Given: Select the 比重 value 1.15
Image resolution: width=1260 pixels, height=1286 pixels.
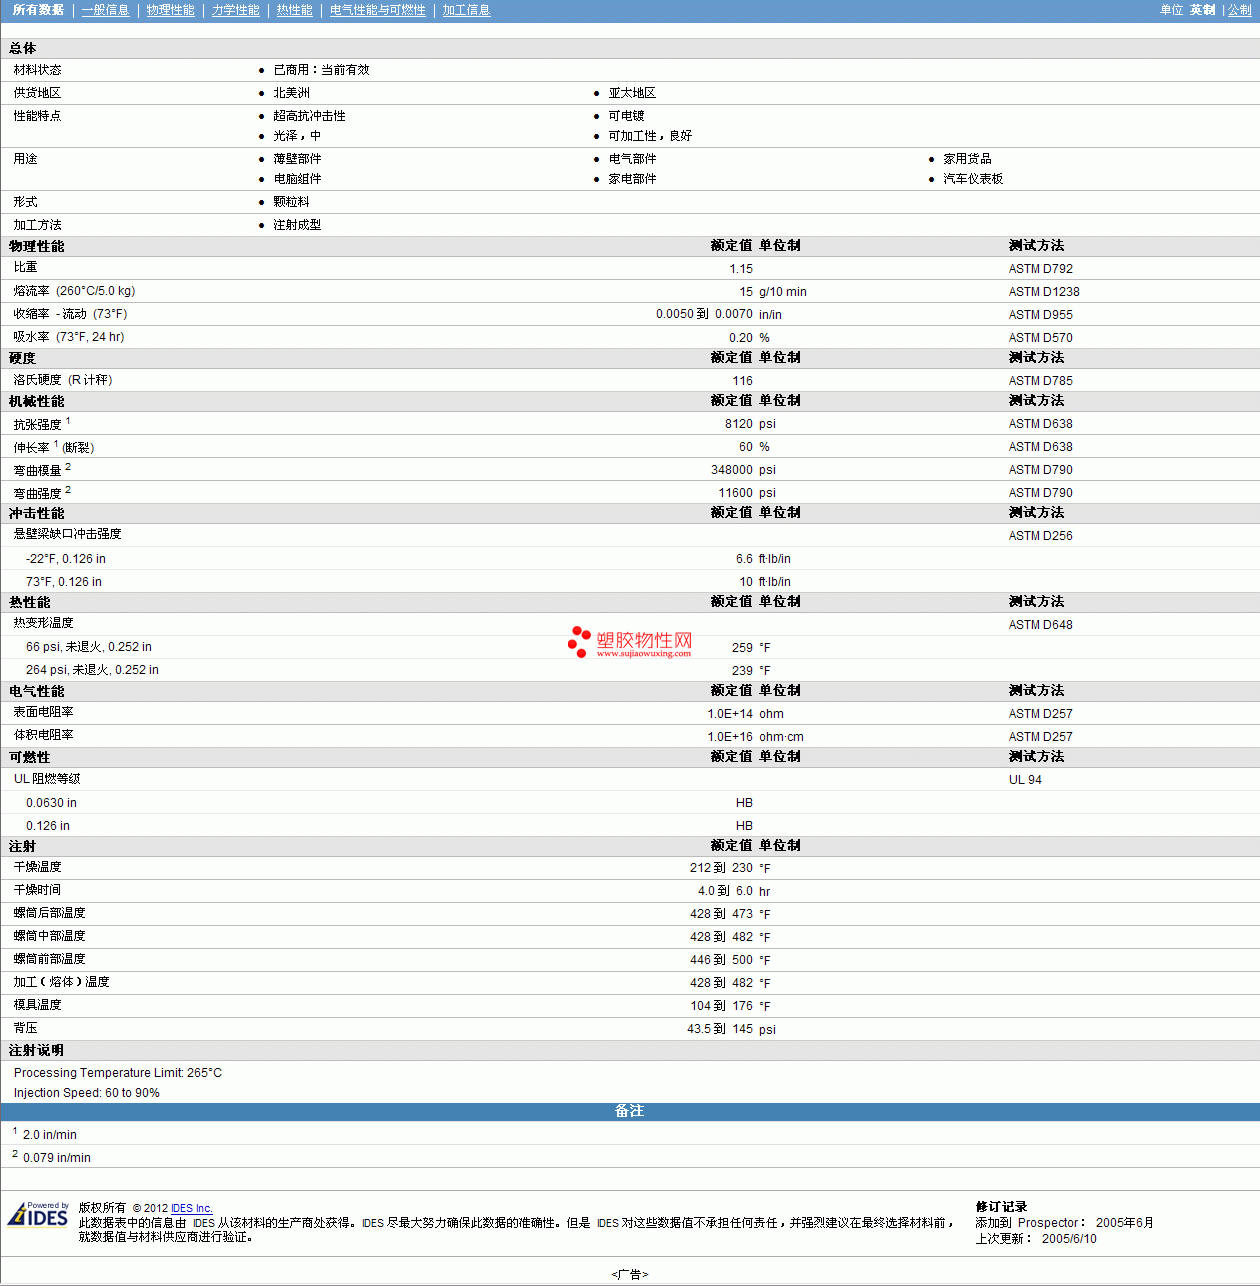Looking at the screenshot, I should [x=741, y=269].
